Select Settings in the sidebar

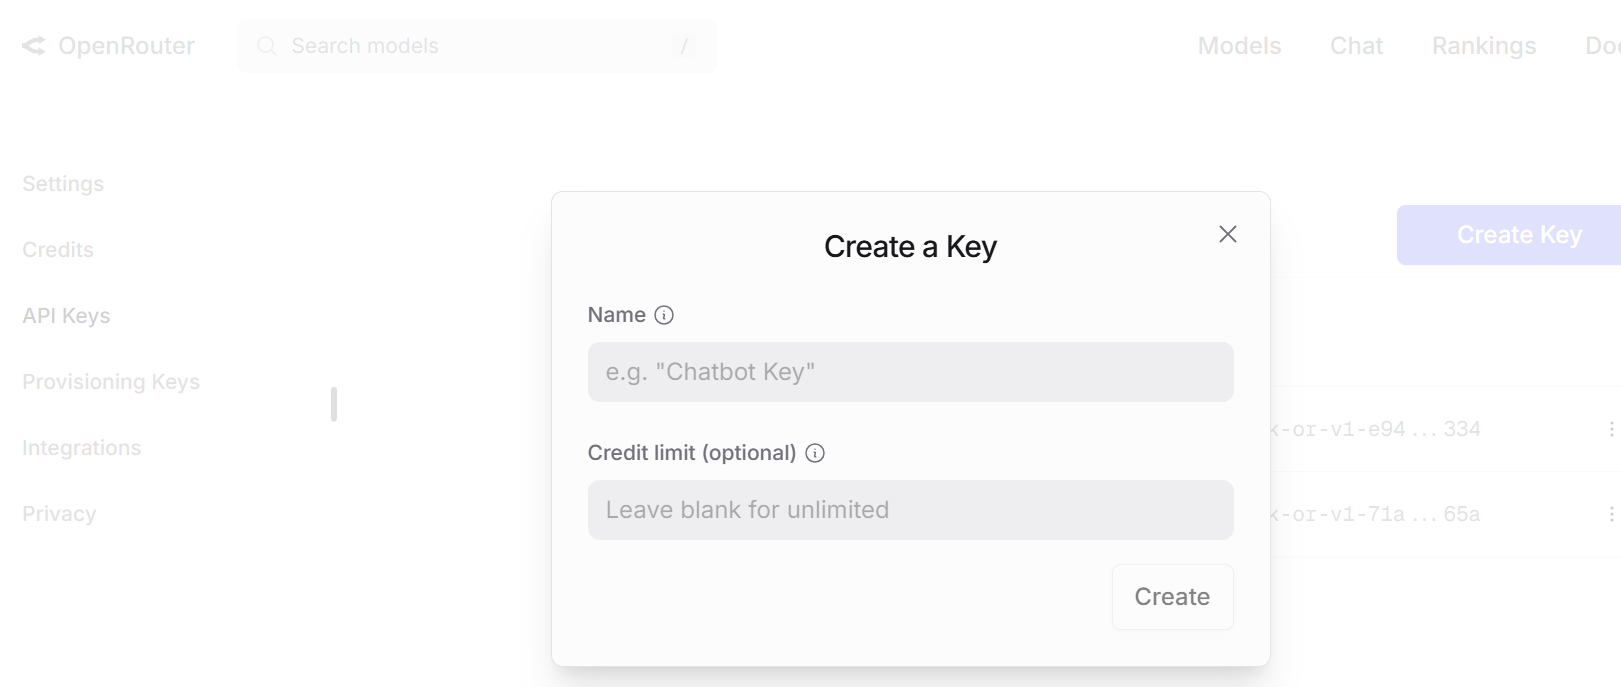coord(63,184)
